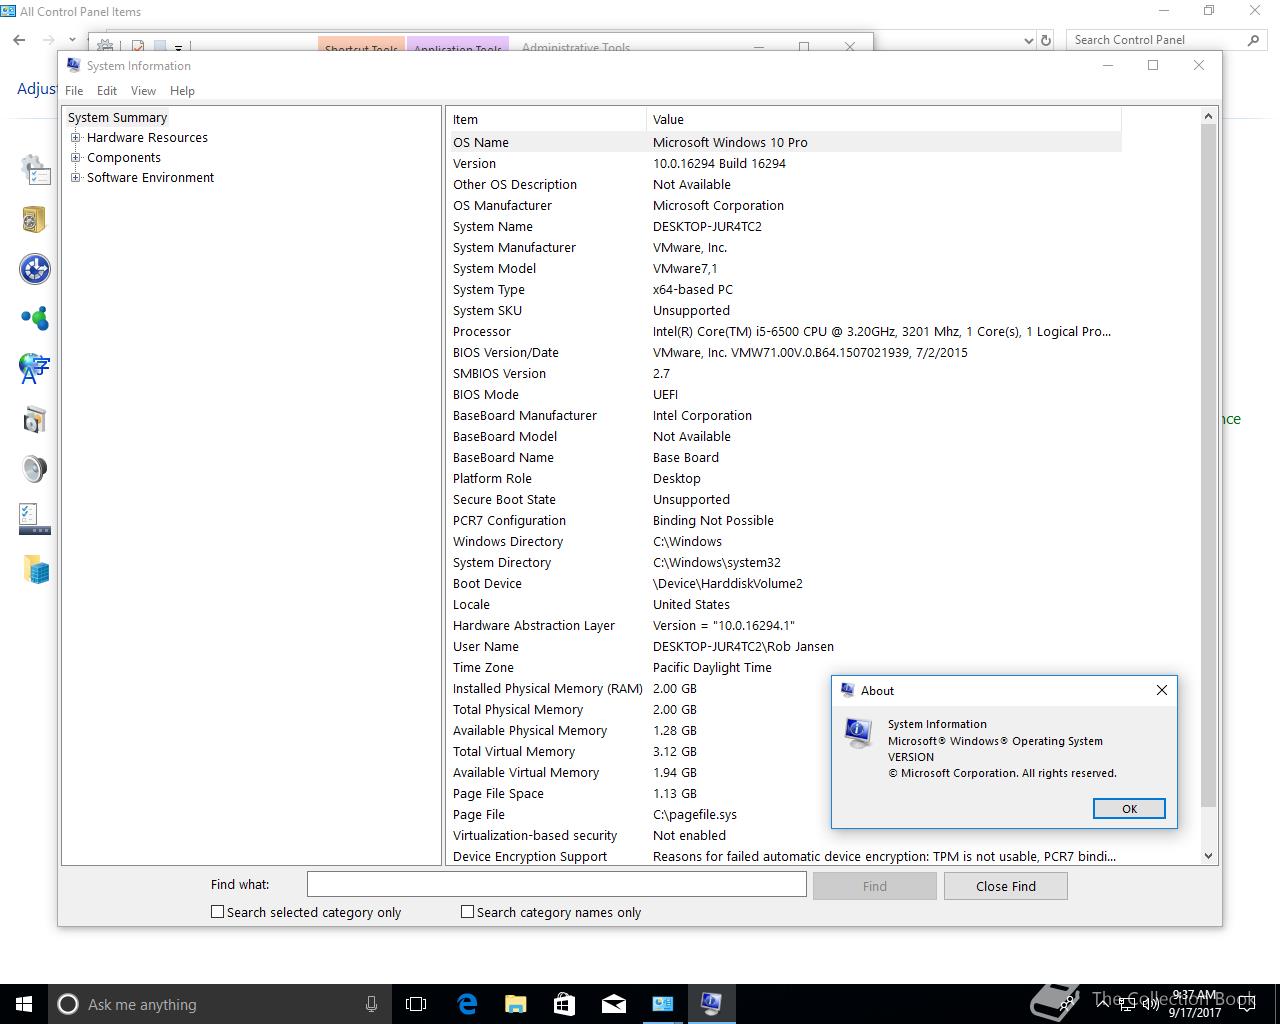The width and height of the screenshot is (1280, 1024).
Task: Open Programs and Features icon
Action: tap(35, 420)
